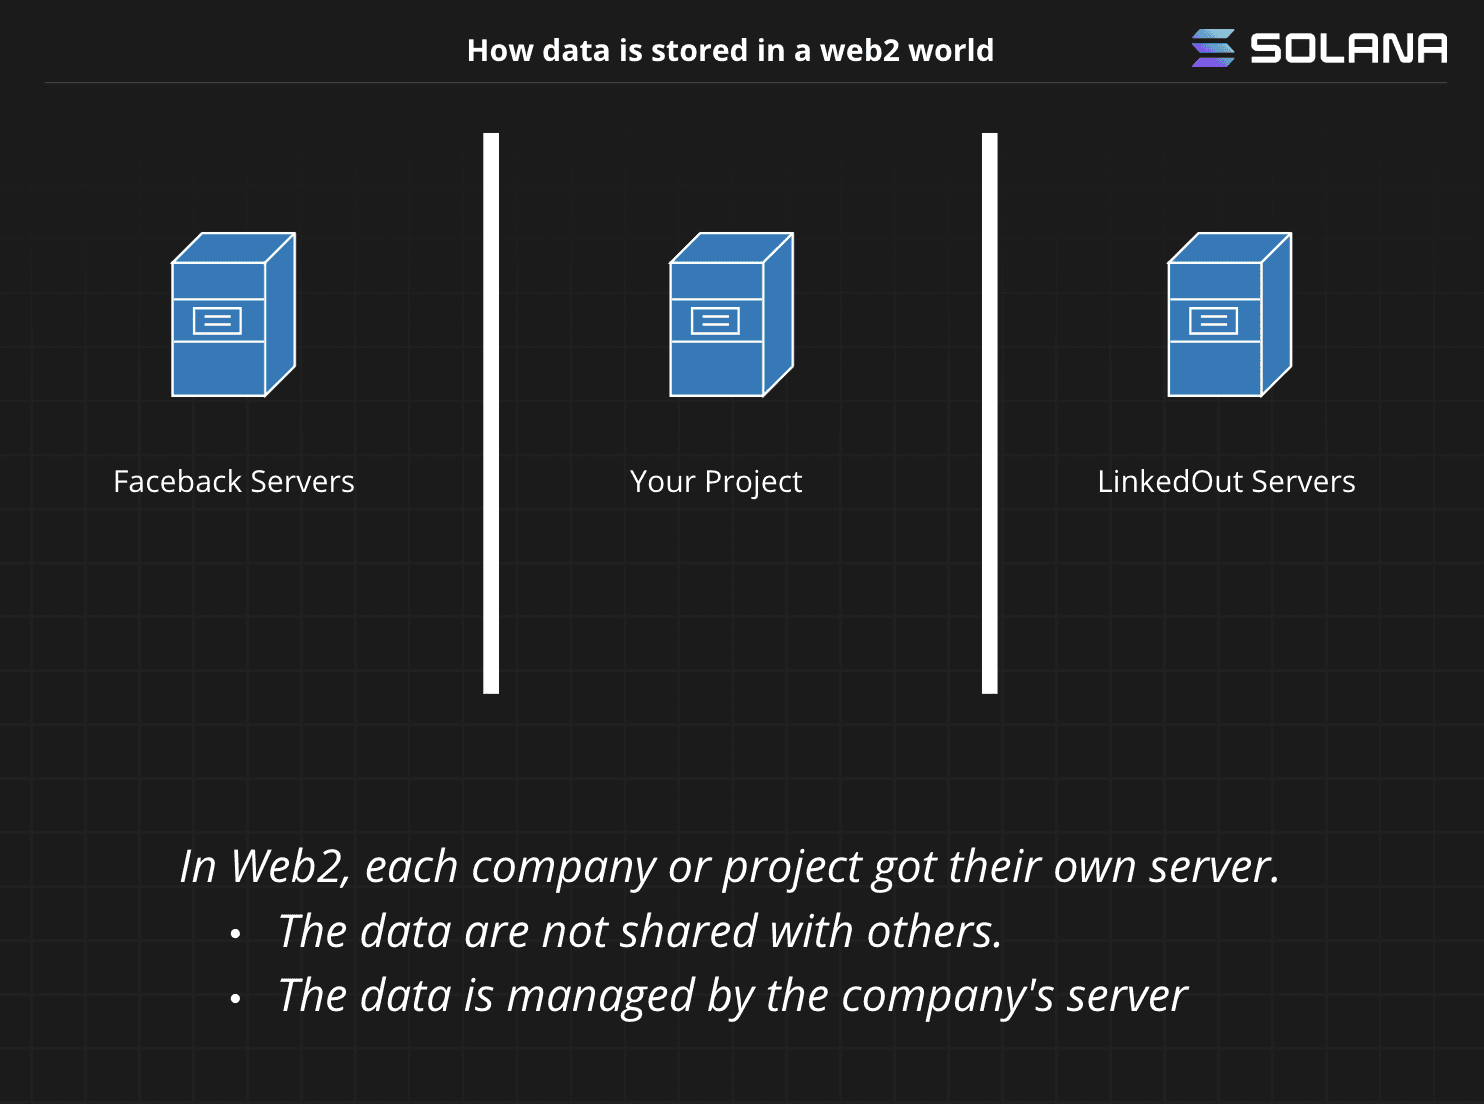This screenshot has height=1104, width=1484.
Task: Click the drive slot on Your Project server
Action: (x=714, y=322)
